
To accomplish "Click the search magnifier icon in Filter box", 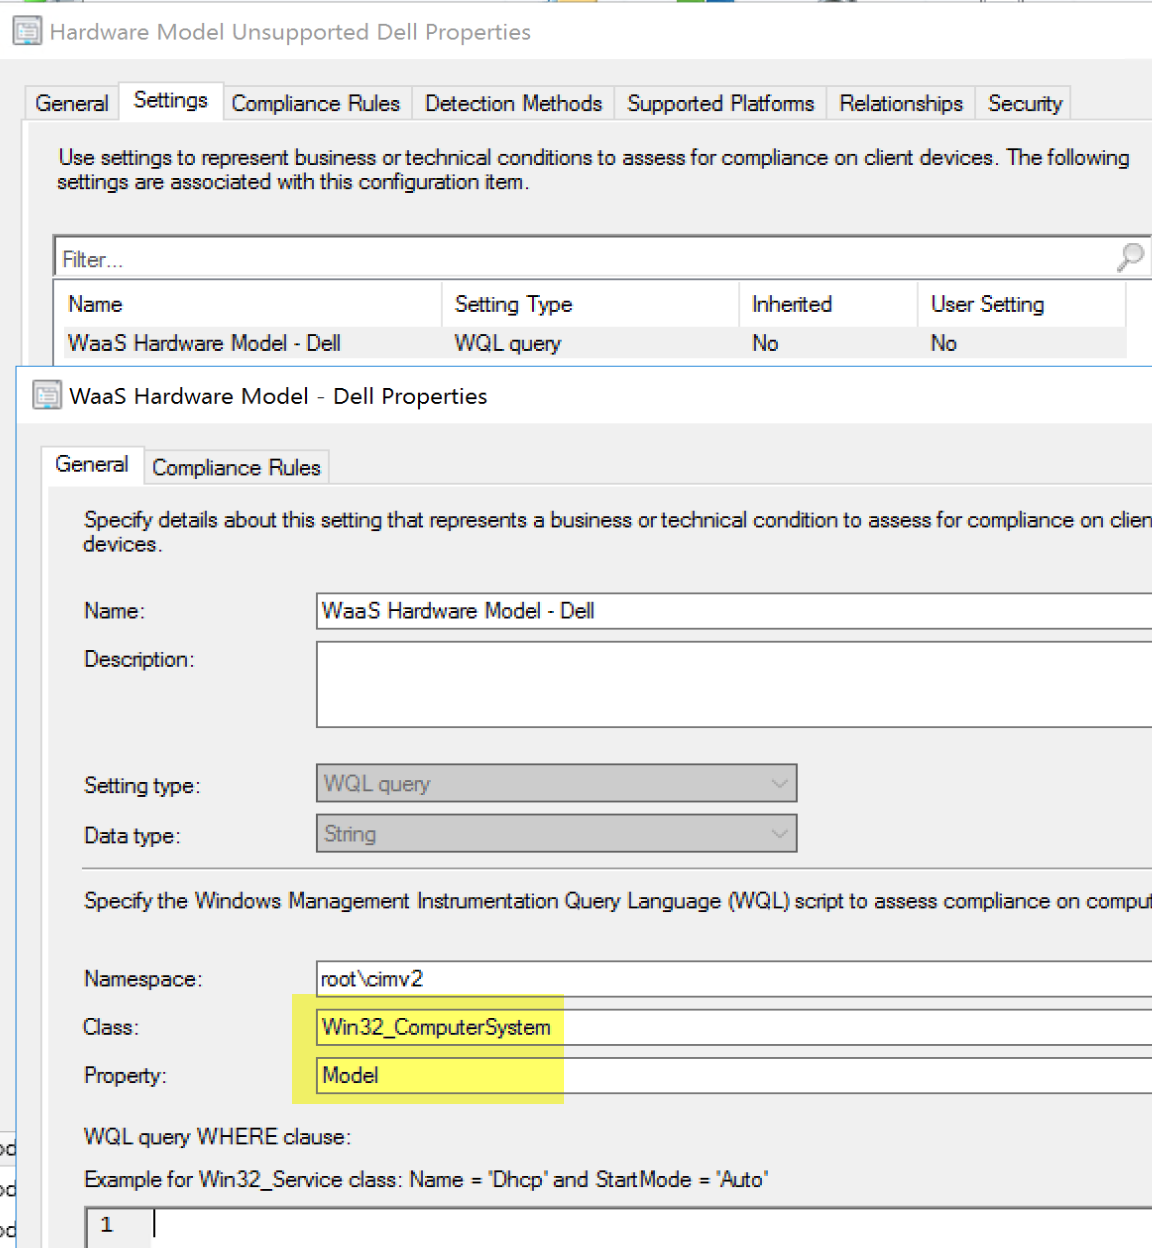I will click(x=1130, y=258).
